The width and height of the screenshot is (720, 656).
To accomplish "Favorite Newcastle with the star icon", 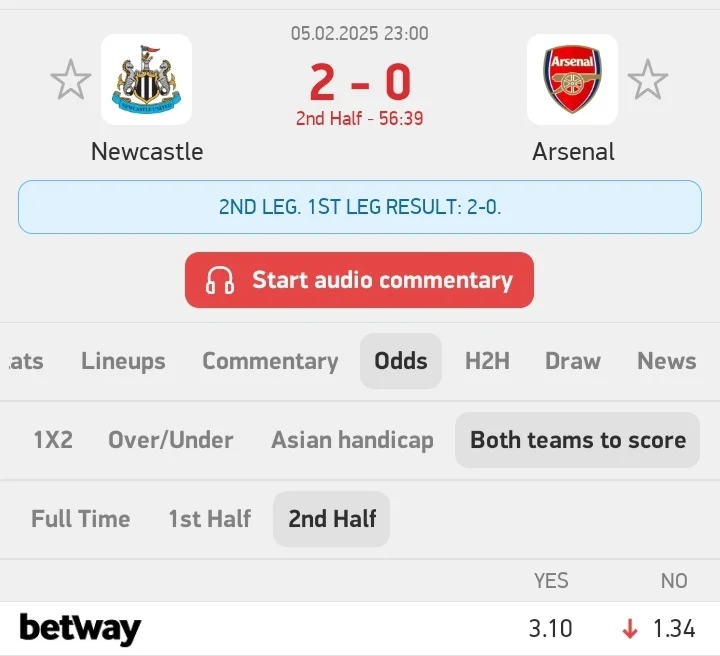I will coord(70,80).
